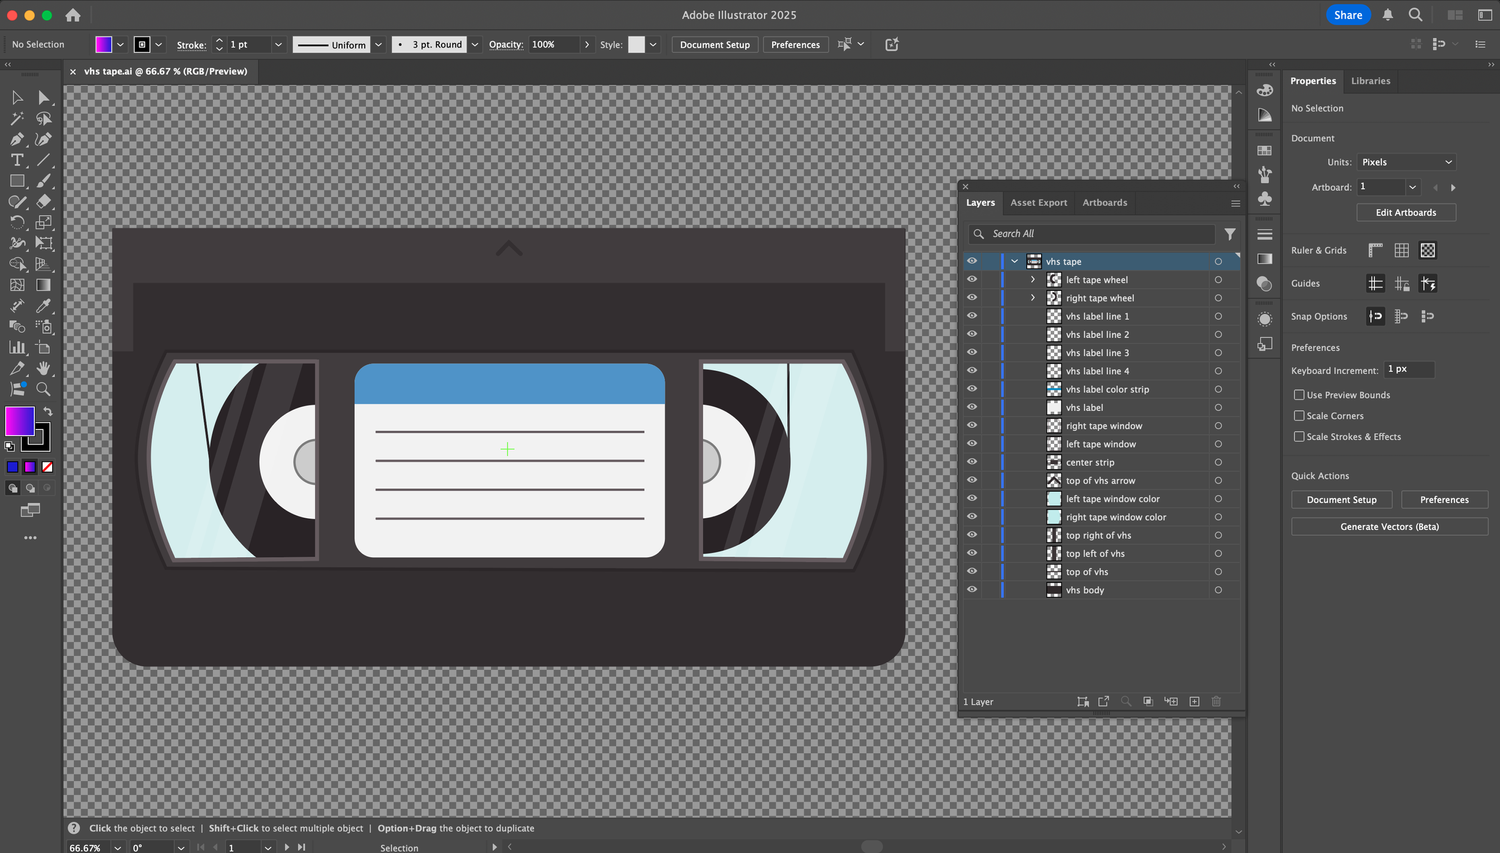This screenshot has height=853, width=1500.
Task: Activate the Zoom tool
Action: pos(43,389)
